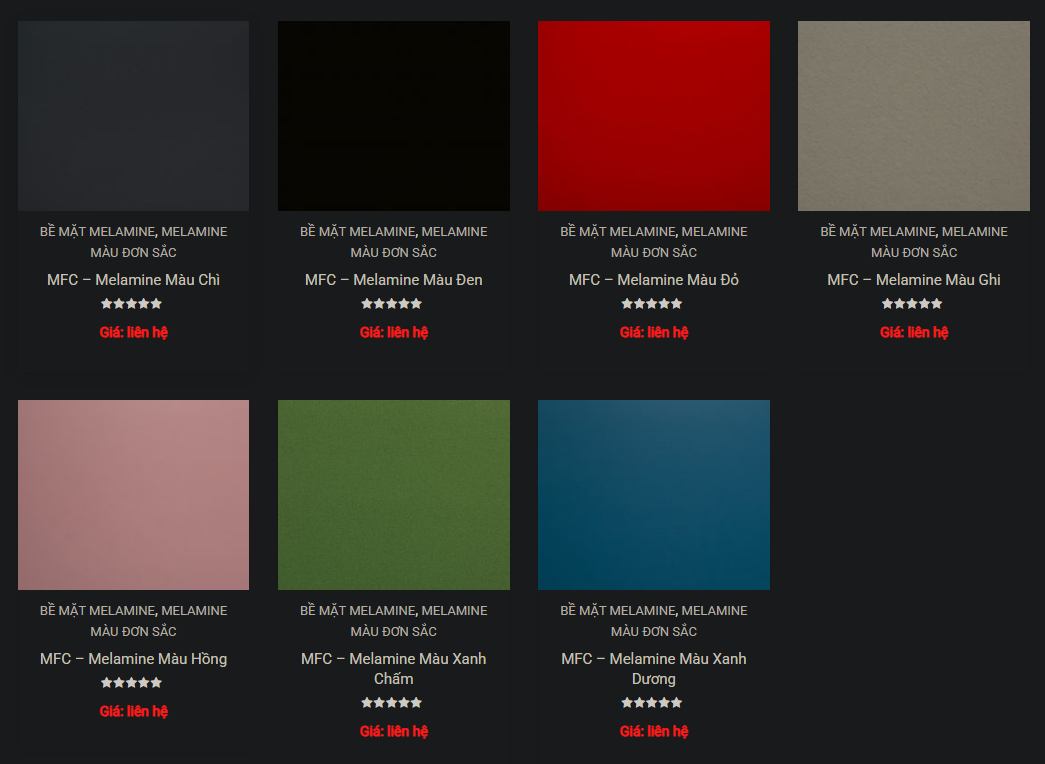Image resolution: width=1045 pixels, height=764 pixels.
Task: Select the blue Melamine Màu Xanh Dương image
Action: click(x=653, y=495)
